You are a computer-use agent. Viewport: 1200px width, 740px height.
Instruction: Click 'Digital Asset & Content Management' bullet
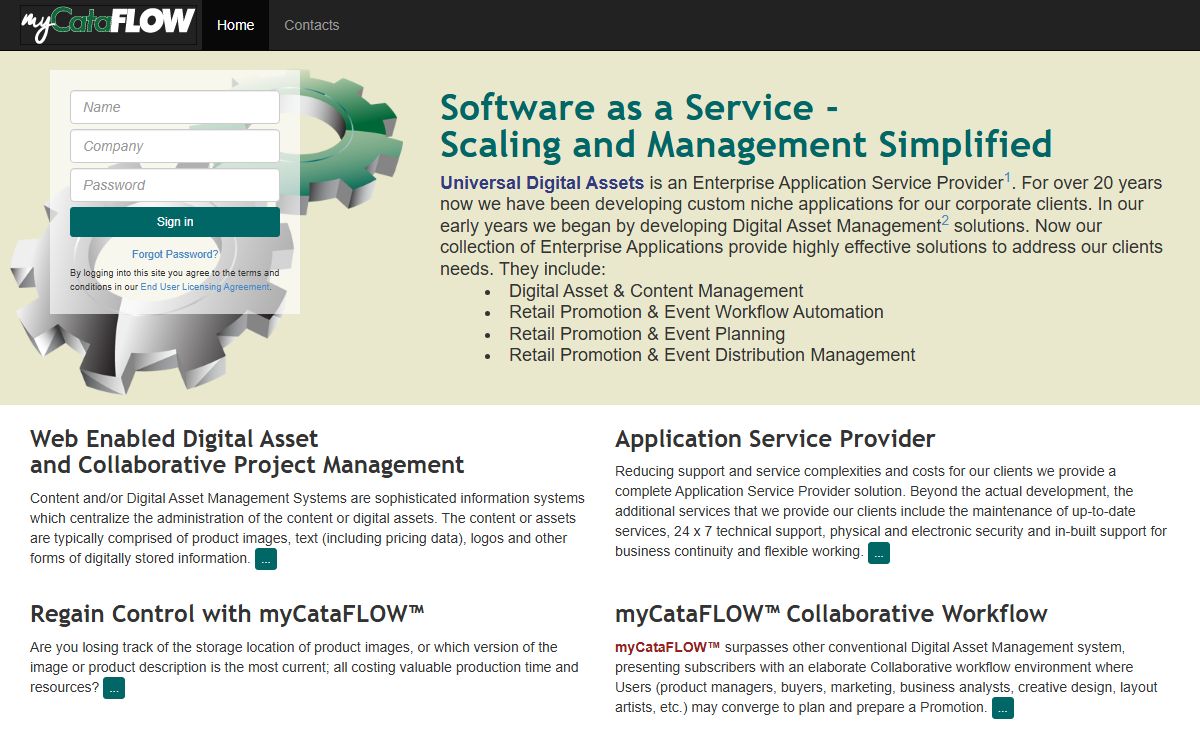click(x=656, y=291)
